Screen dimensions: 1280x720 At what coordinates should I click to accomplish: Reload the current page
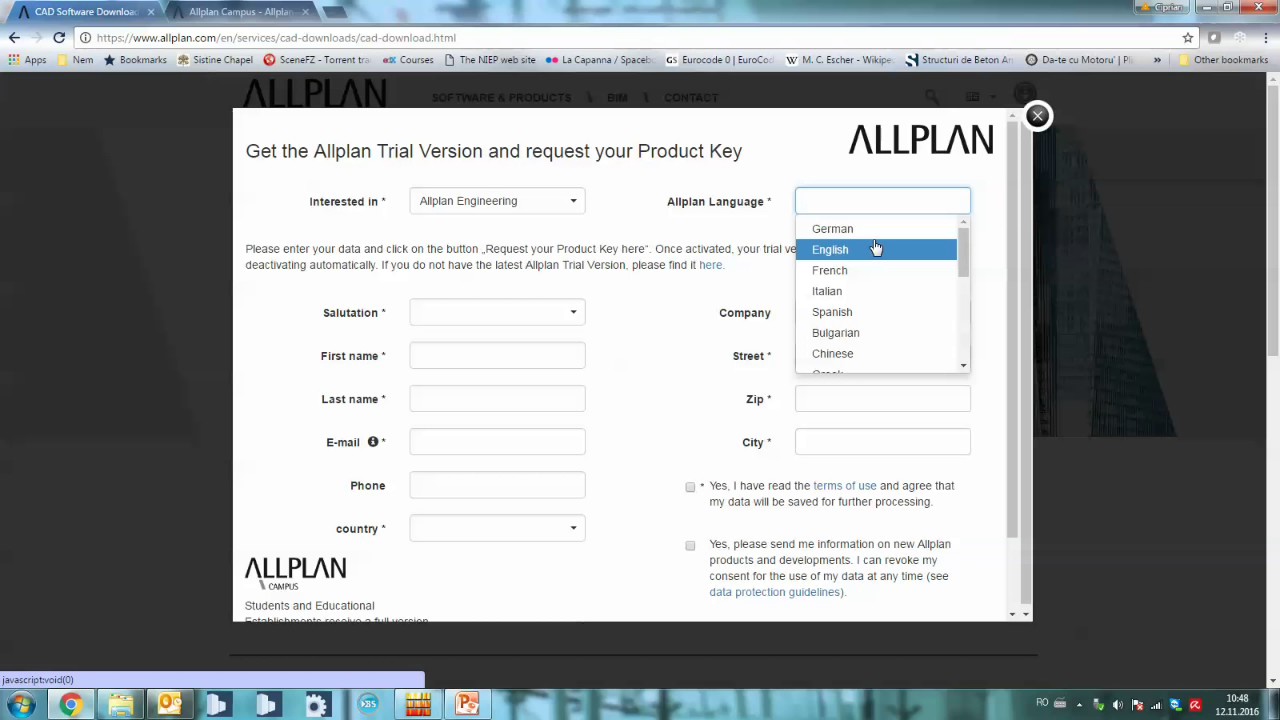click(x=59, y=37)
